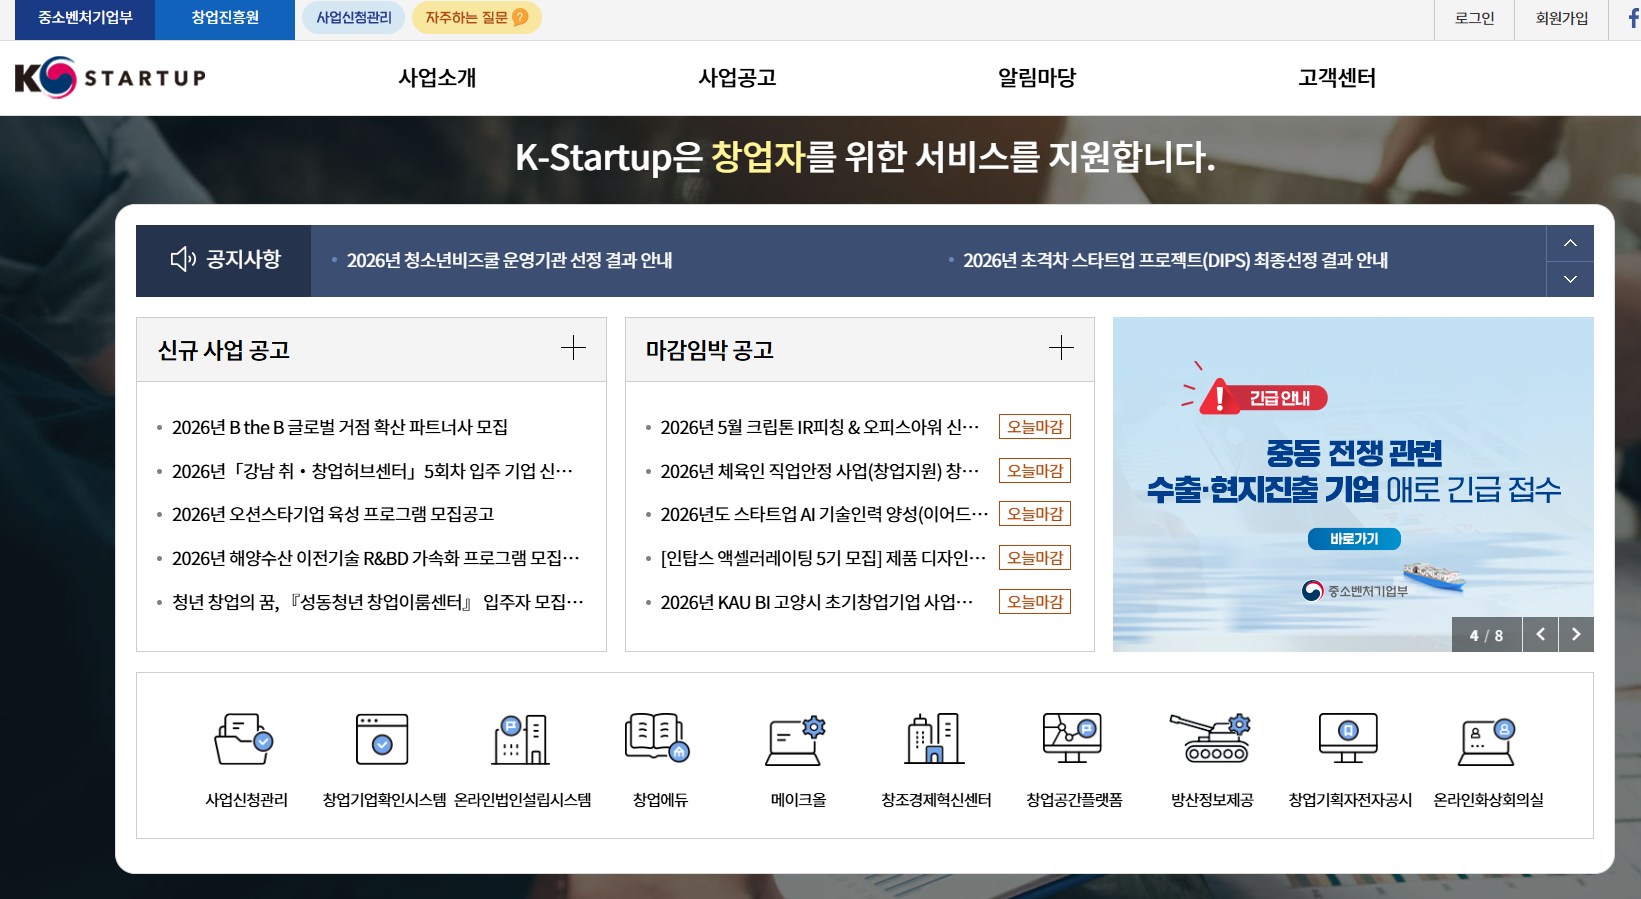This screenshot has width=1641, height=899.
Task: Open the 창업기업확인시스템 icon
Action: tap(382, 740)
